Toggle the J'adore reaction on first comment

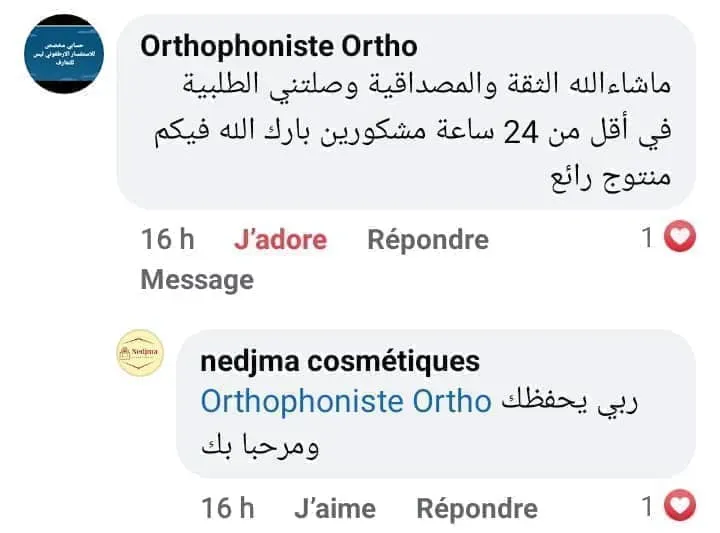tap(280, 240)
